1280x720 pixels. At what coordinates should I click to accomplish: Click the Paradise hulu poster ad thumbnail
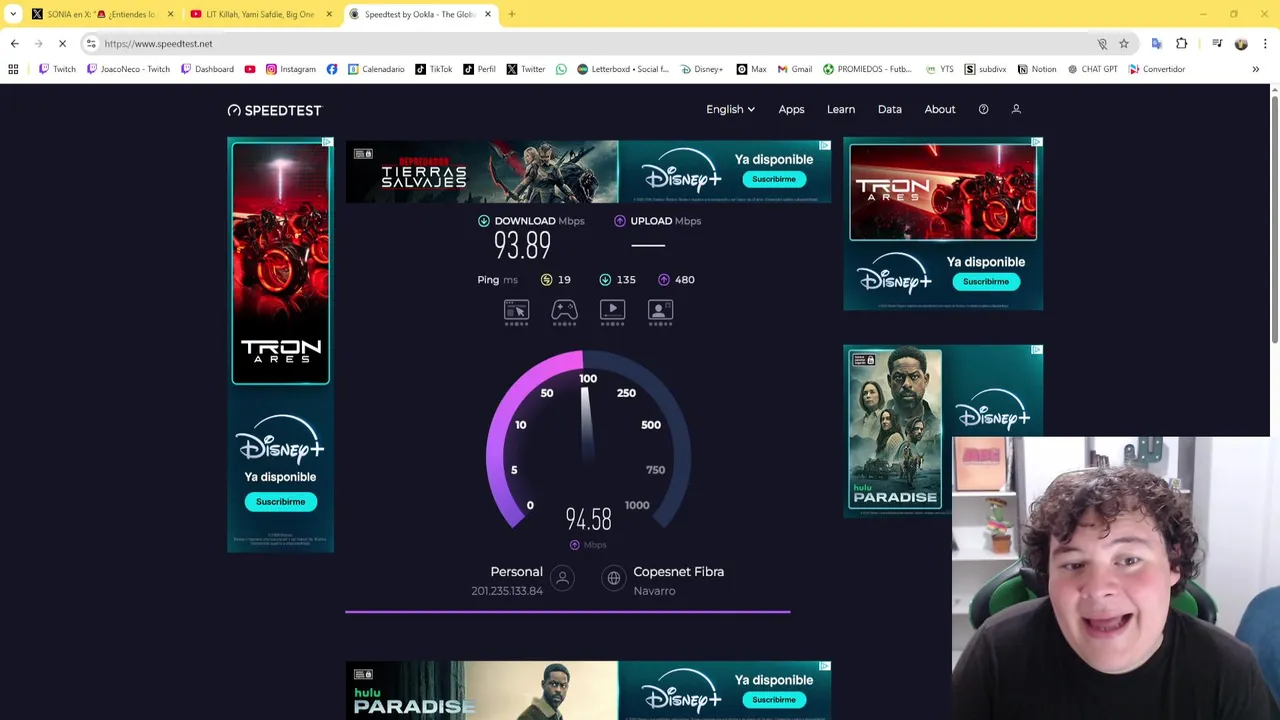[895, 429]
